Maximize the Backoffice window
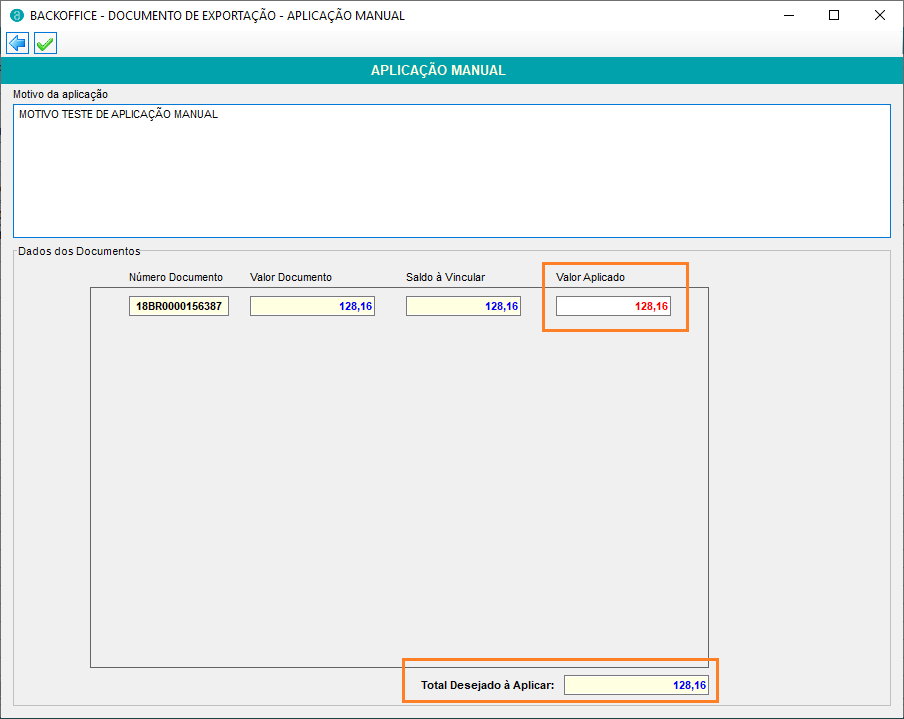The image size is (904, 719). coord(833,16)
